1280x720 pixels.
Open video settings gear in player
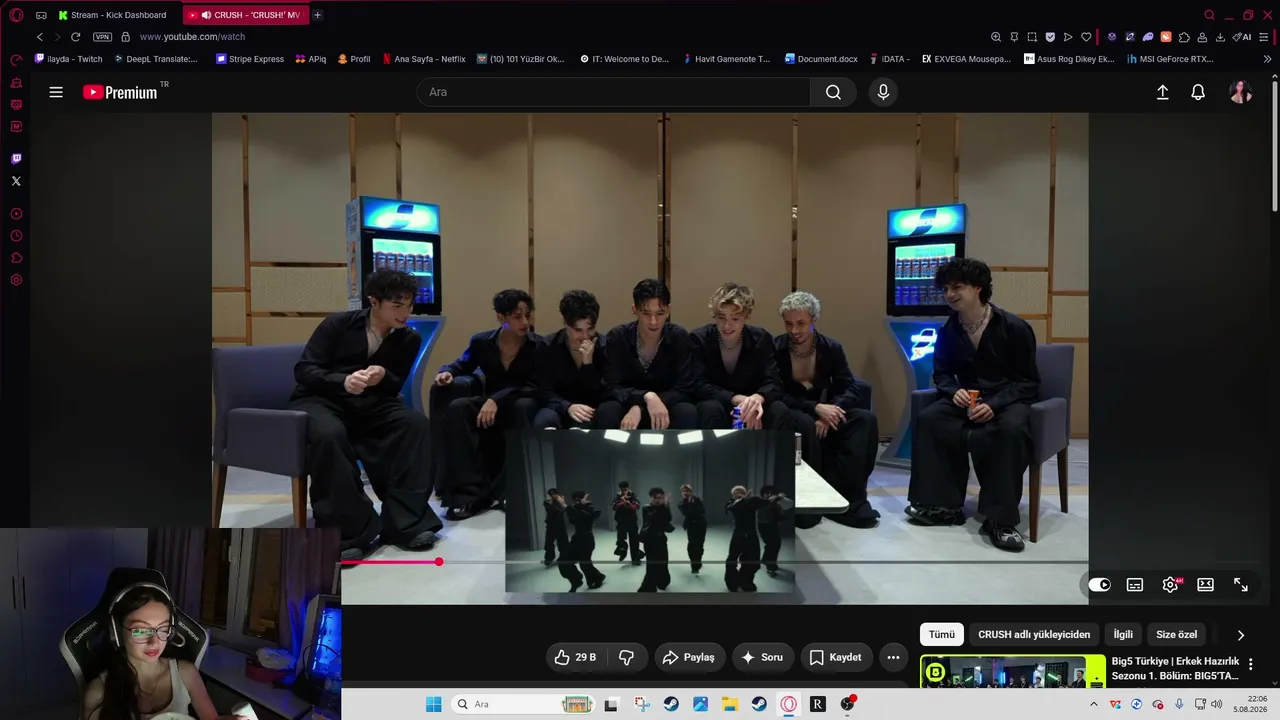[x=1170, y=585]
